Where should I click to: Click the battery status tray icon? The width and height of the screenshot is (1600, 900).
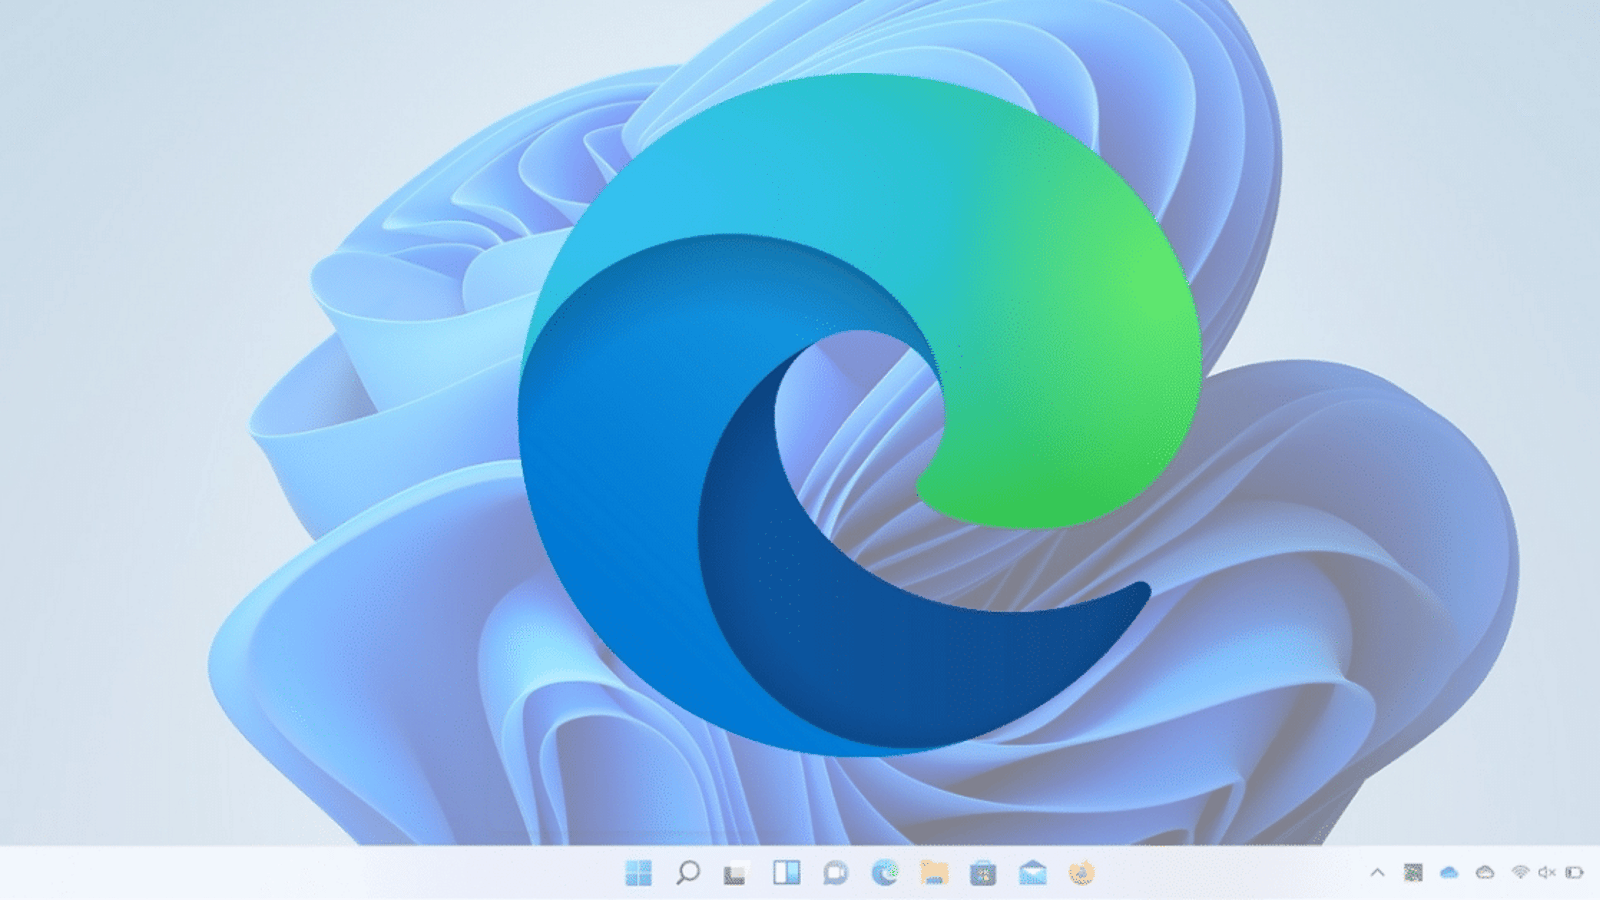tap(1574, 873)
